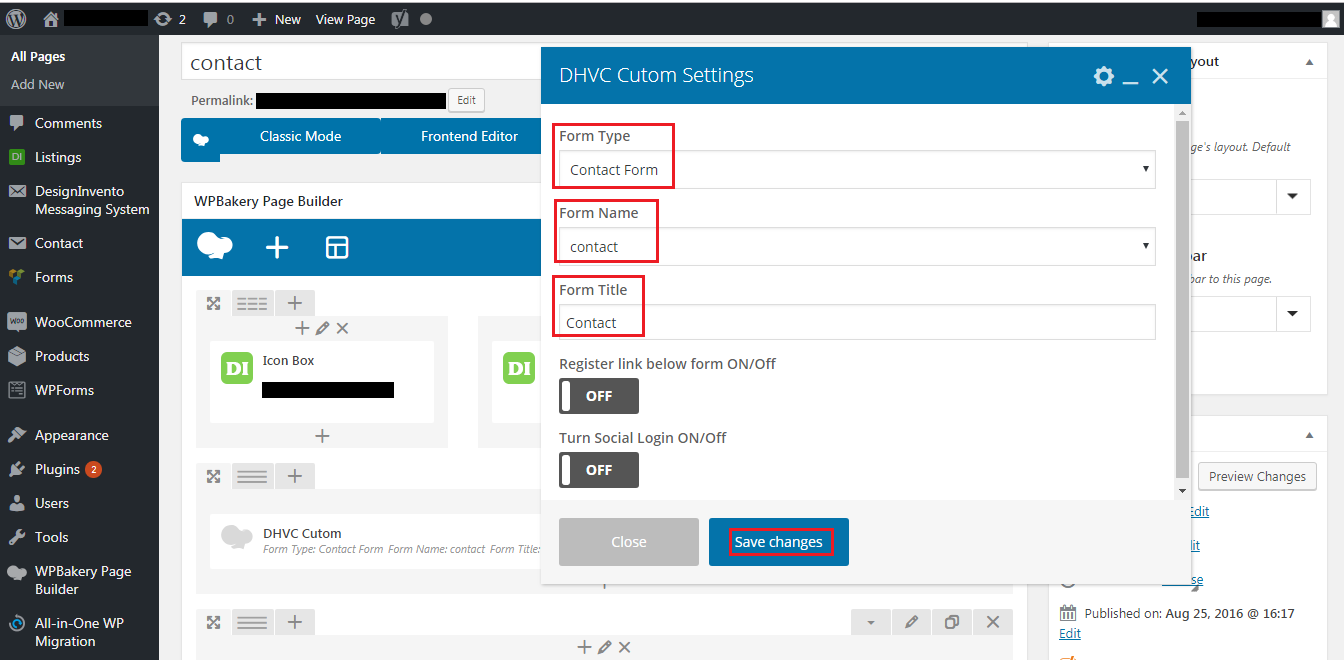The height and width of the screenshot is (660, 1344).
Task: Open the gear settings in DHVC Cutom Settings
Action: [1104, 76]
